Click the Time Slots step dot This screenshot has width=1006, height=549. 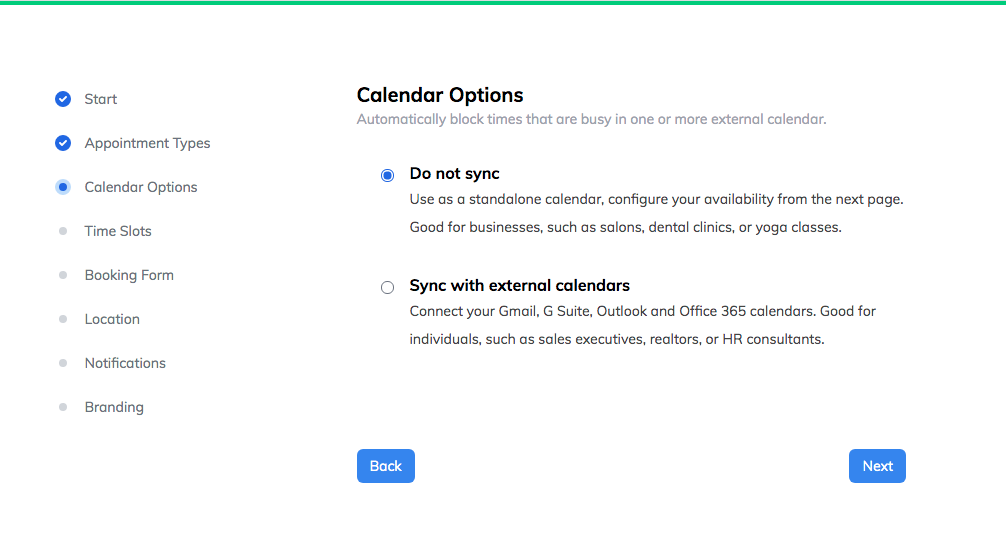click(63, 231)
